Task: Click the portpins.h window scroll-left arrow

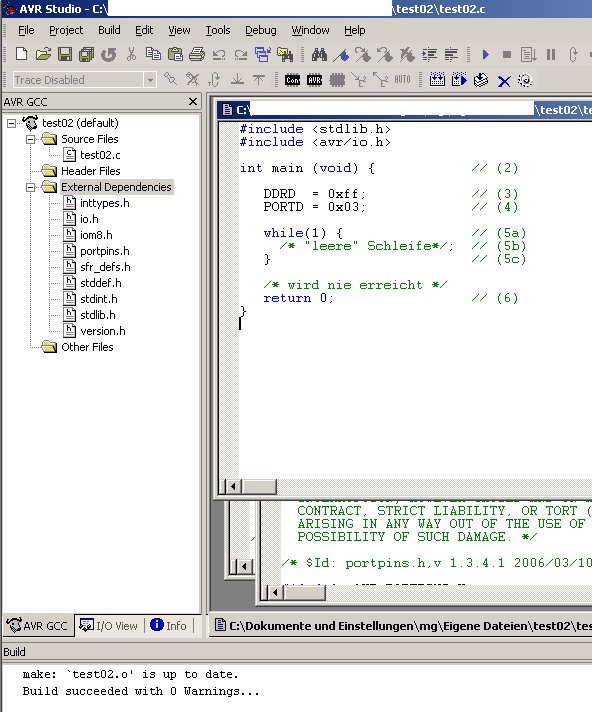Action: coord(275,593)
